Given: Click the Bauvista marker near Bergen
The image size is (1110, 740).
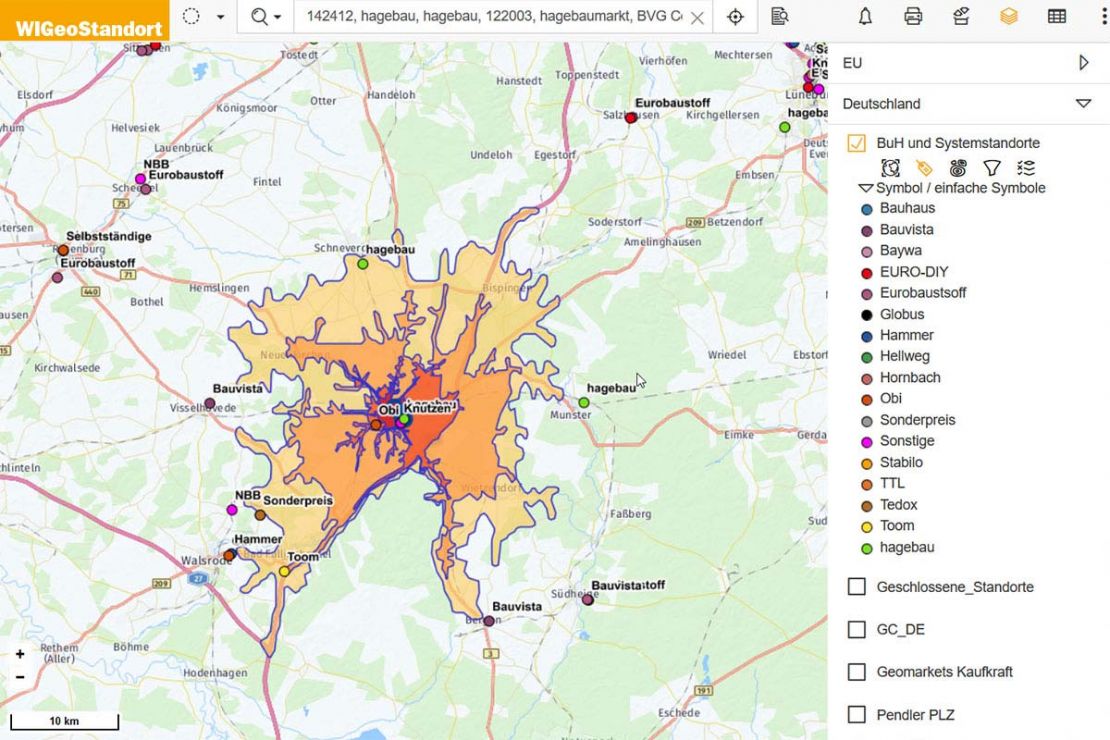Looking at the screenshot, I should (x=488, y=621).
